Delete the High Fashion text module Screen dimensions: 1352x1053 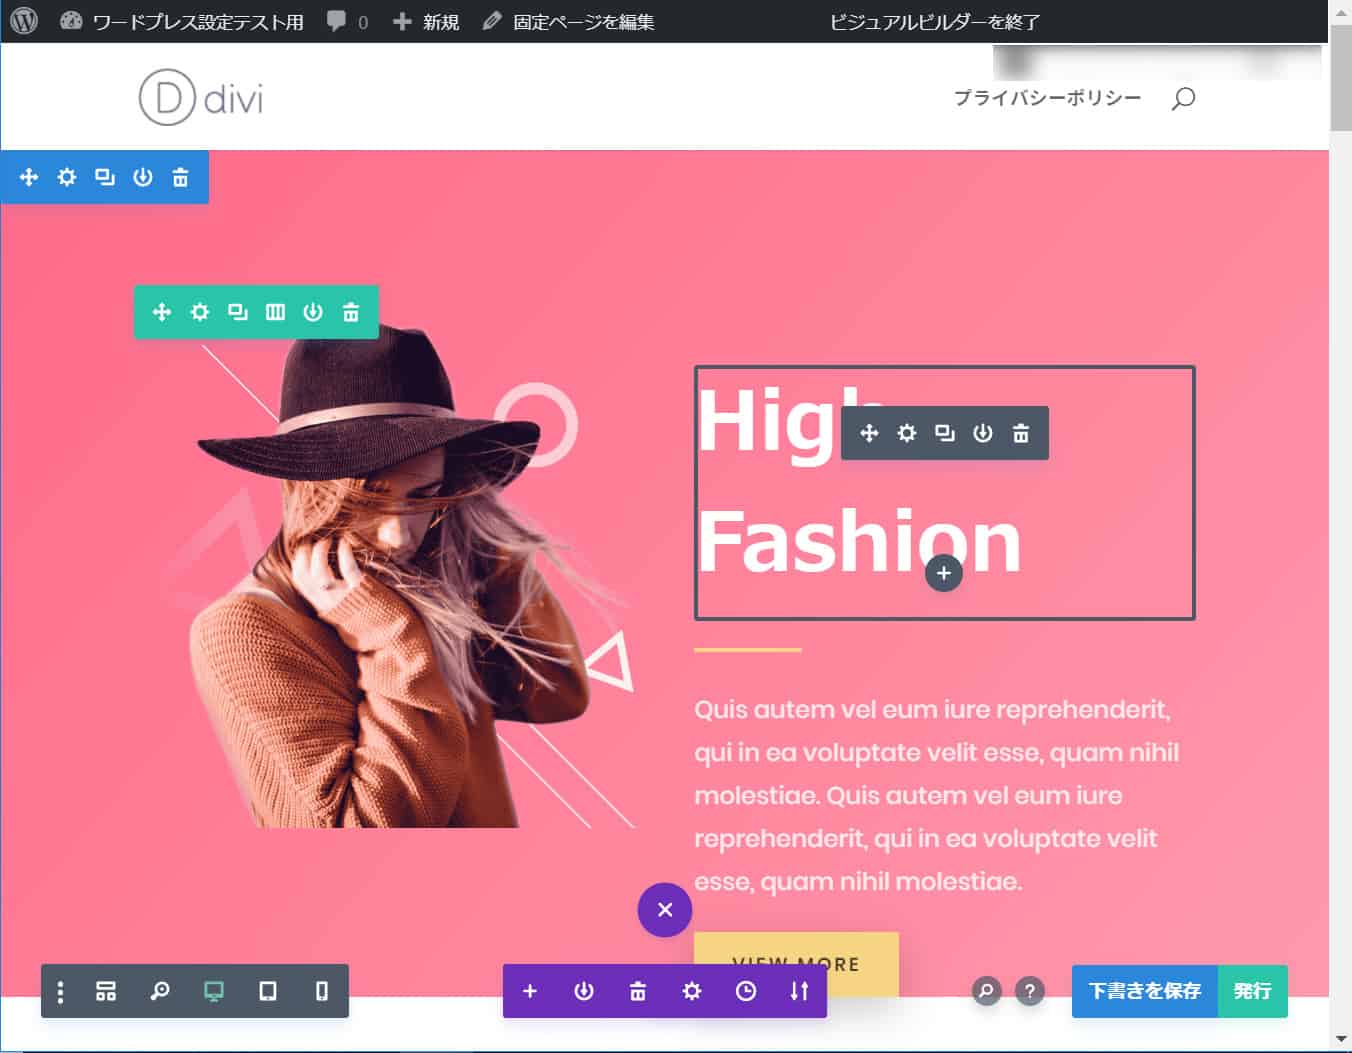(1021, 433)
